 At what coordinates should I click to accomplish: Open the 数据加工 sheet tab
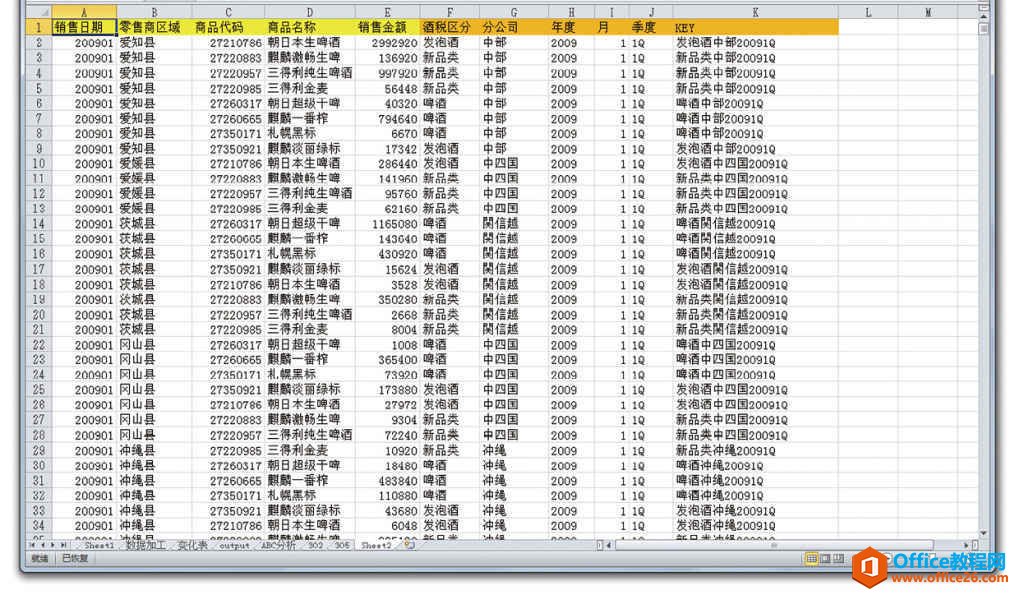[146, 546]
